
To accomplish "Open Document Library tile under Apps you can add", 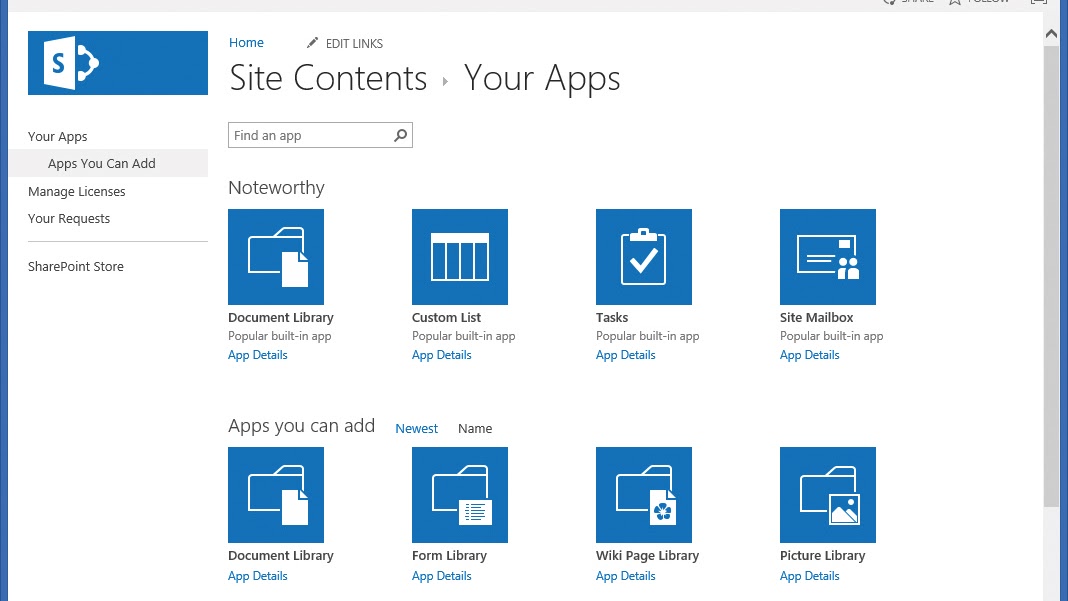I will tap(276, 495).
